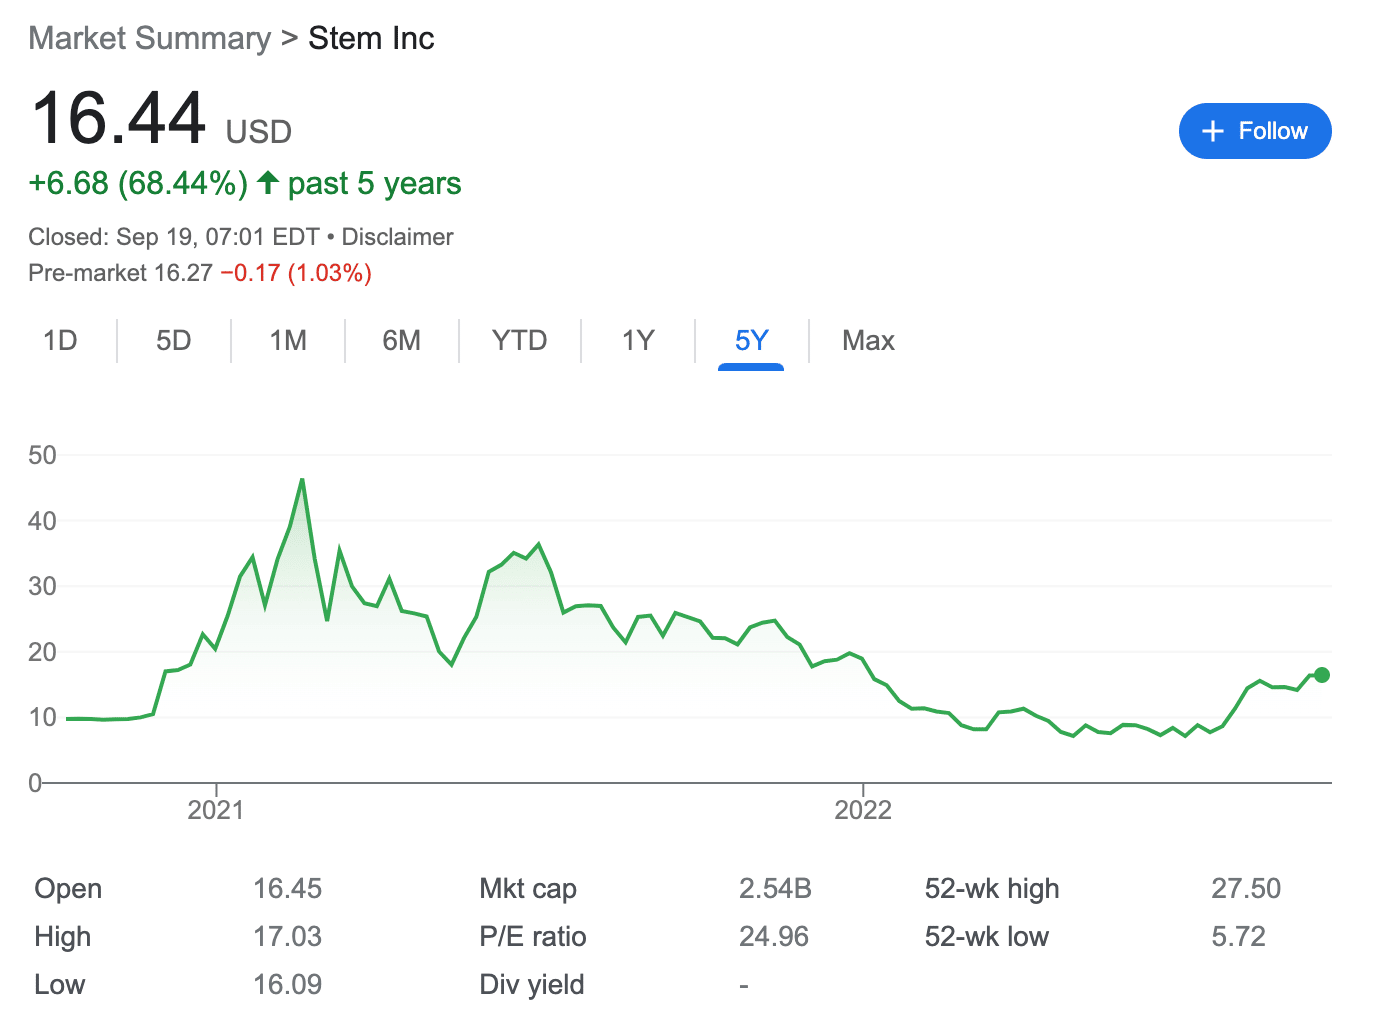Select the 5Y time range tab
The width and height of the screenshot is (1388, 1012).
coord(751,341)
